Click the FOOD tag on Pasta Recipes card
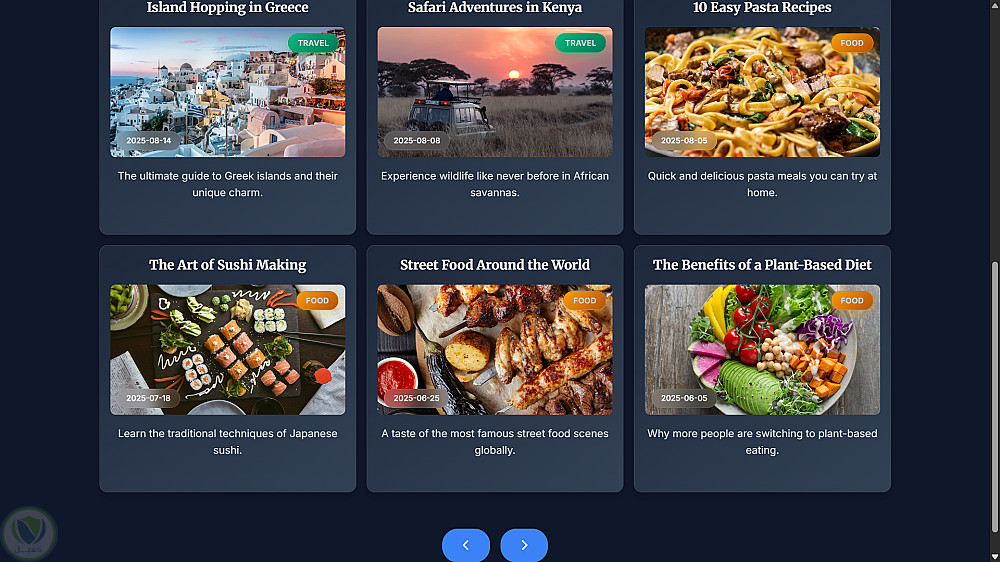This screenshot has width=1000, height=562. (x=851, y=43)
